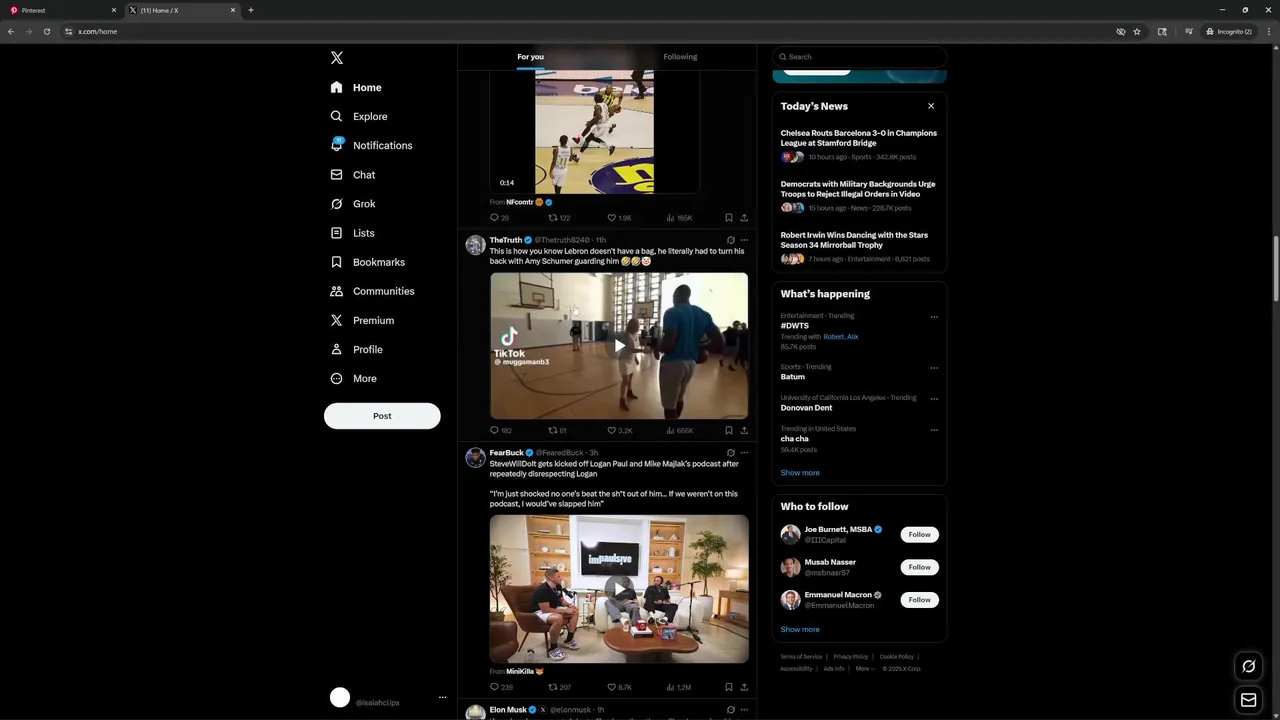Open Bookmarks in left navigation
The width and height of the screenshot is (1280, 720).
(x=367, y=262)
